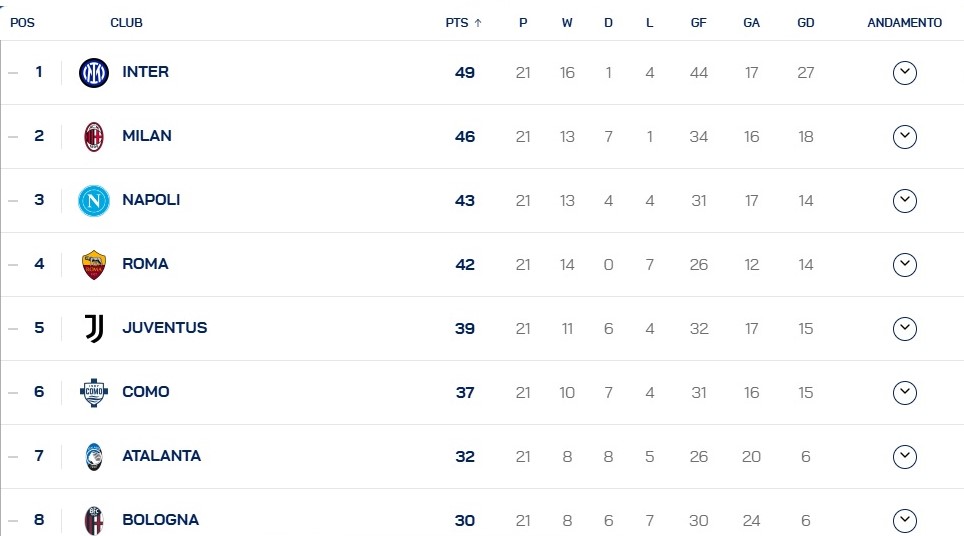Image resolution: width=964 pixels, height=536 pixels.
Task: Click the ANDAMENTO column header
Action: point(904,23)
